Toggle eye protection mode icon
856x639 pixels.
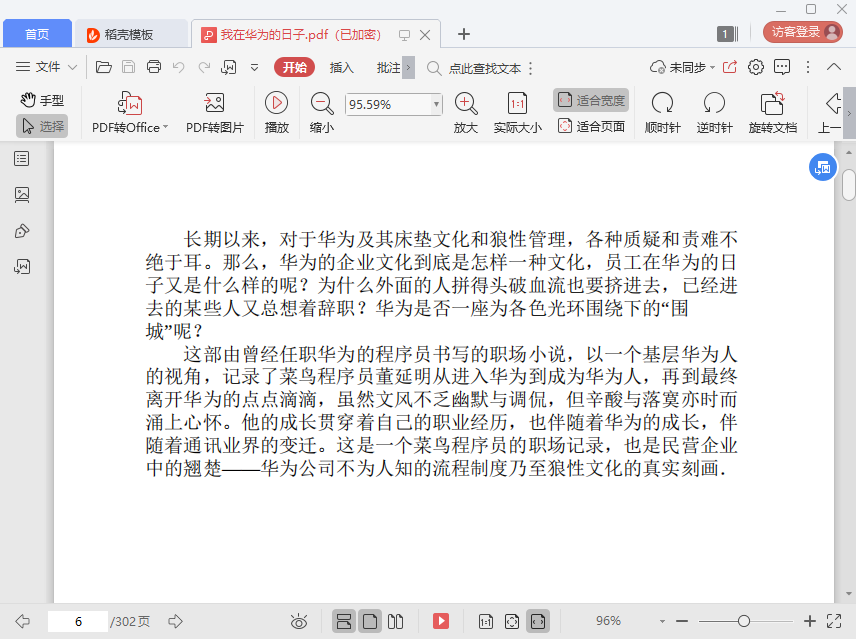click(x=299, y=621)
